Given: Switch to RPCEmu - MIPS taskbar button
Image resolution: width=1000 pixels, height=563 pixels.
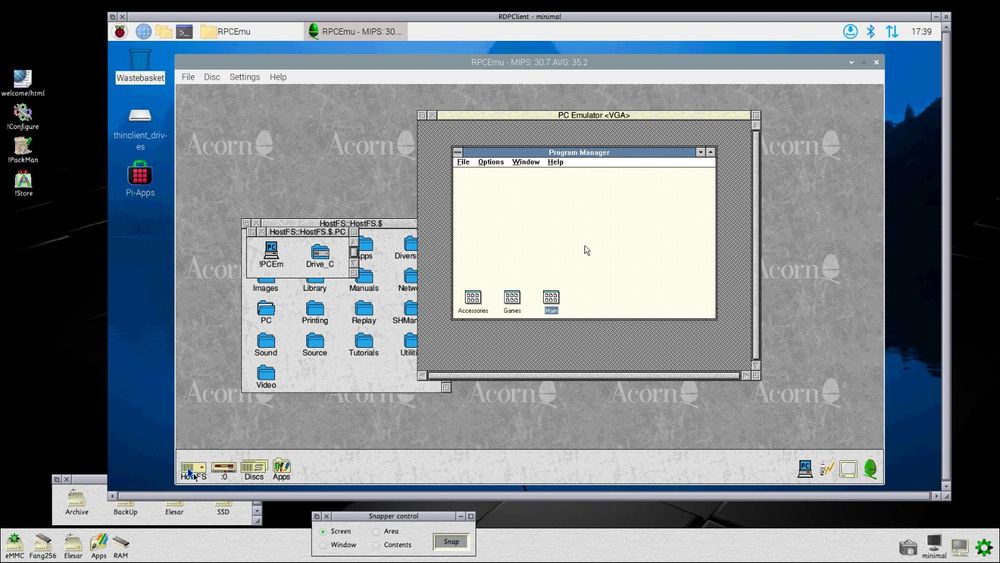Looking at the screenshot, I should (x=355, y=31).
